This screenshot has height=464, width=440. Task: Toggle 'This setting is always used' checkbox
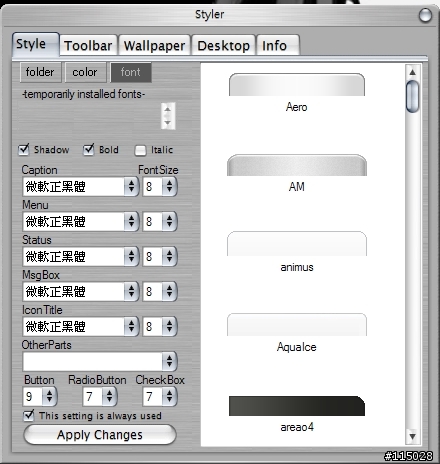[x=29, y=415]
